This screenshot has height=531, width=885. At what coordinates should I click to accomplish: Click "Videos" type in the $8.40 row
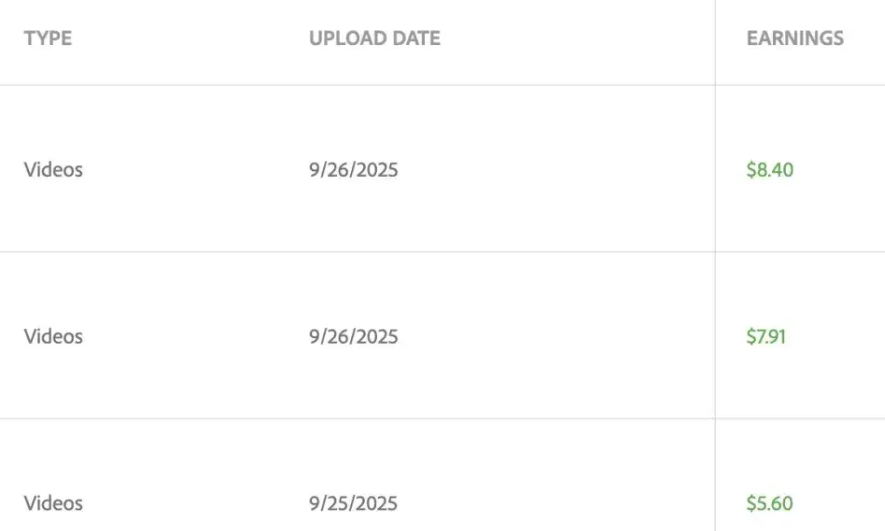[x=53, y=170]
